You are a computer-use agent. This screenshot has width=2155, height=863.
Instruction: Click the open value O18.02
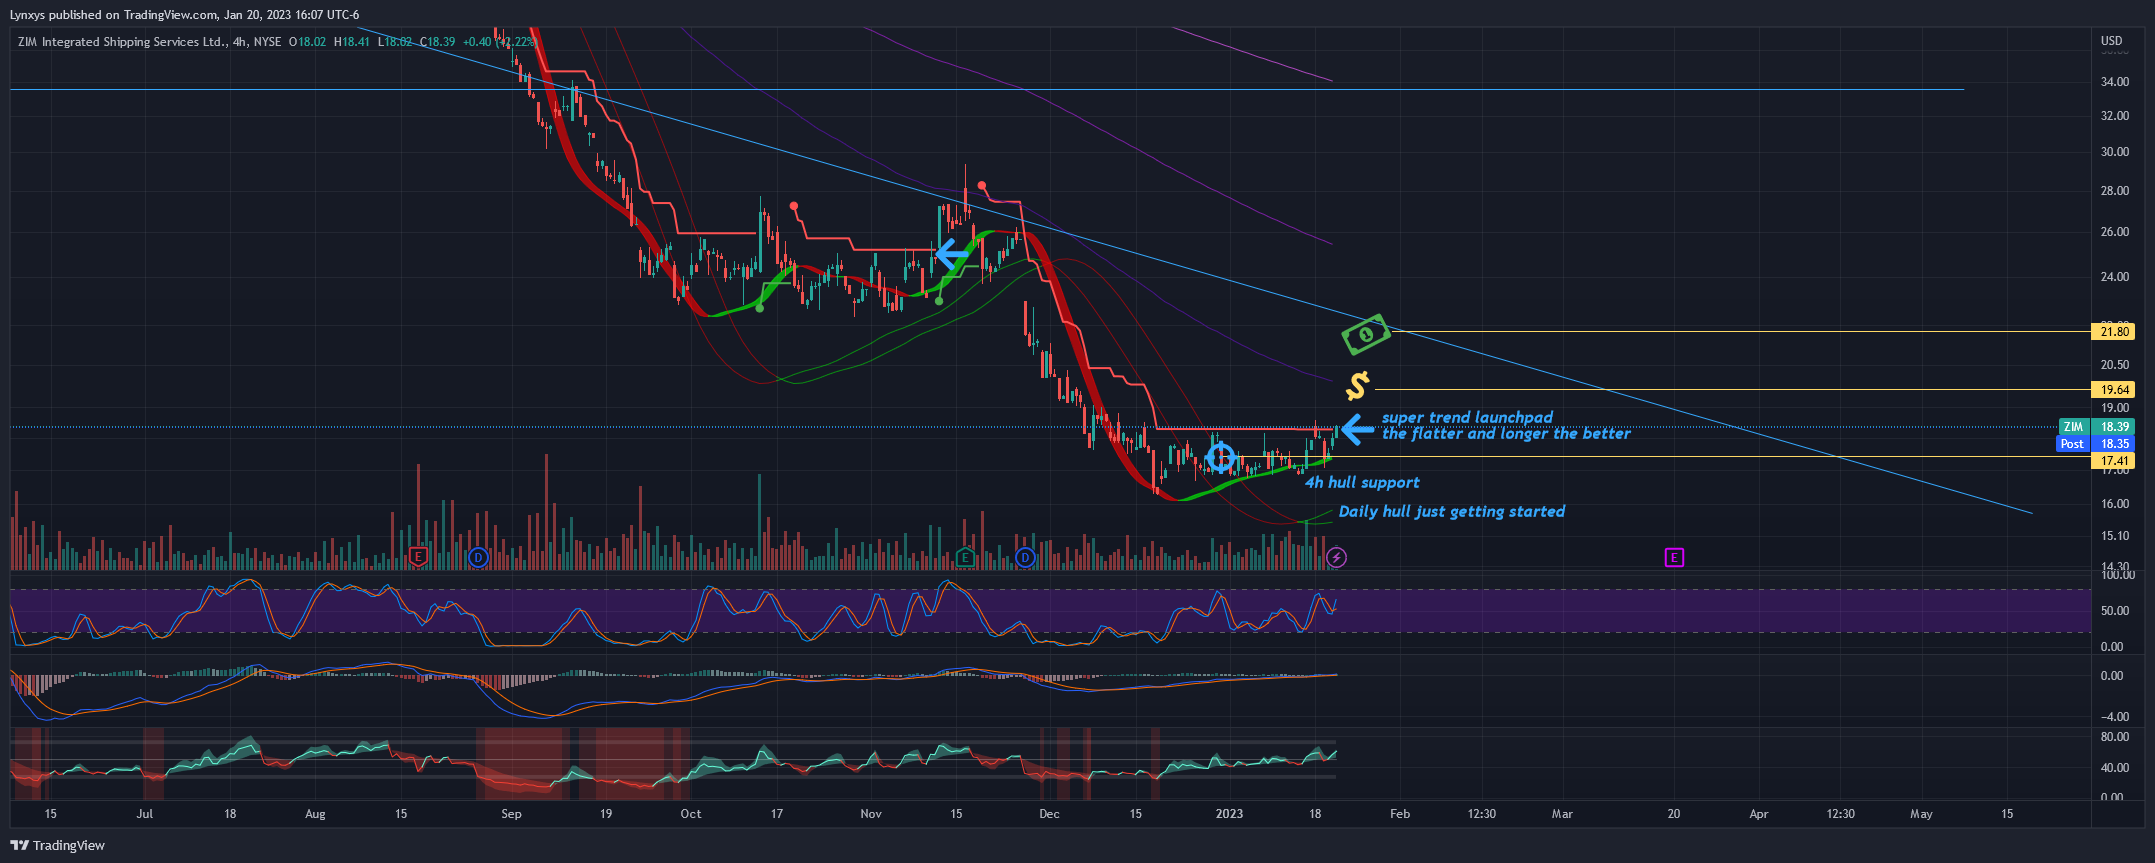[x=307, y=42]
